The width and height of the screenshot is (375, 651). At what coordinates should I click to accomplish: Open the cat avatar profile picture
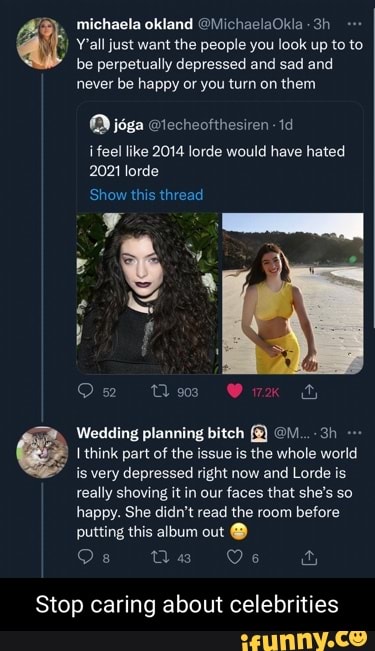click(42, 452)
